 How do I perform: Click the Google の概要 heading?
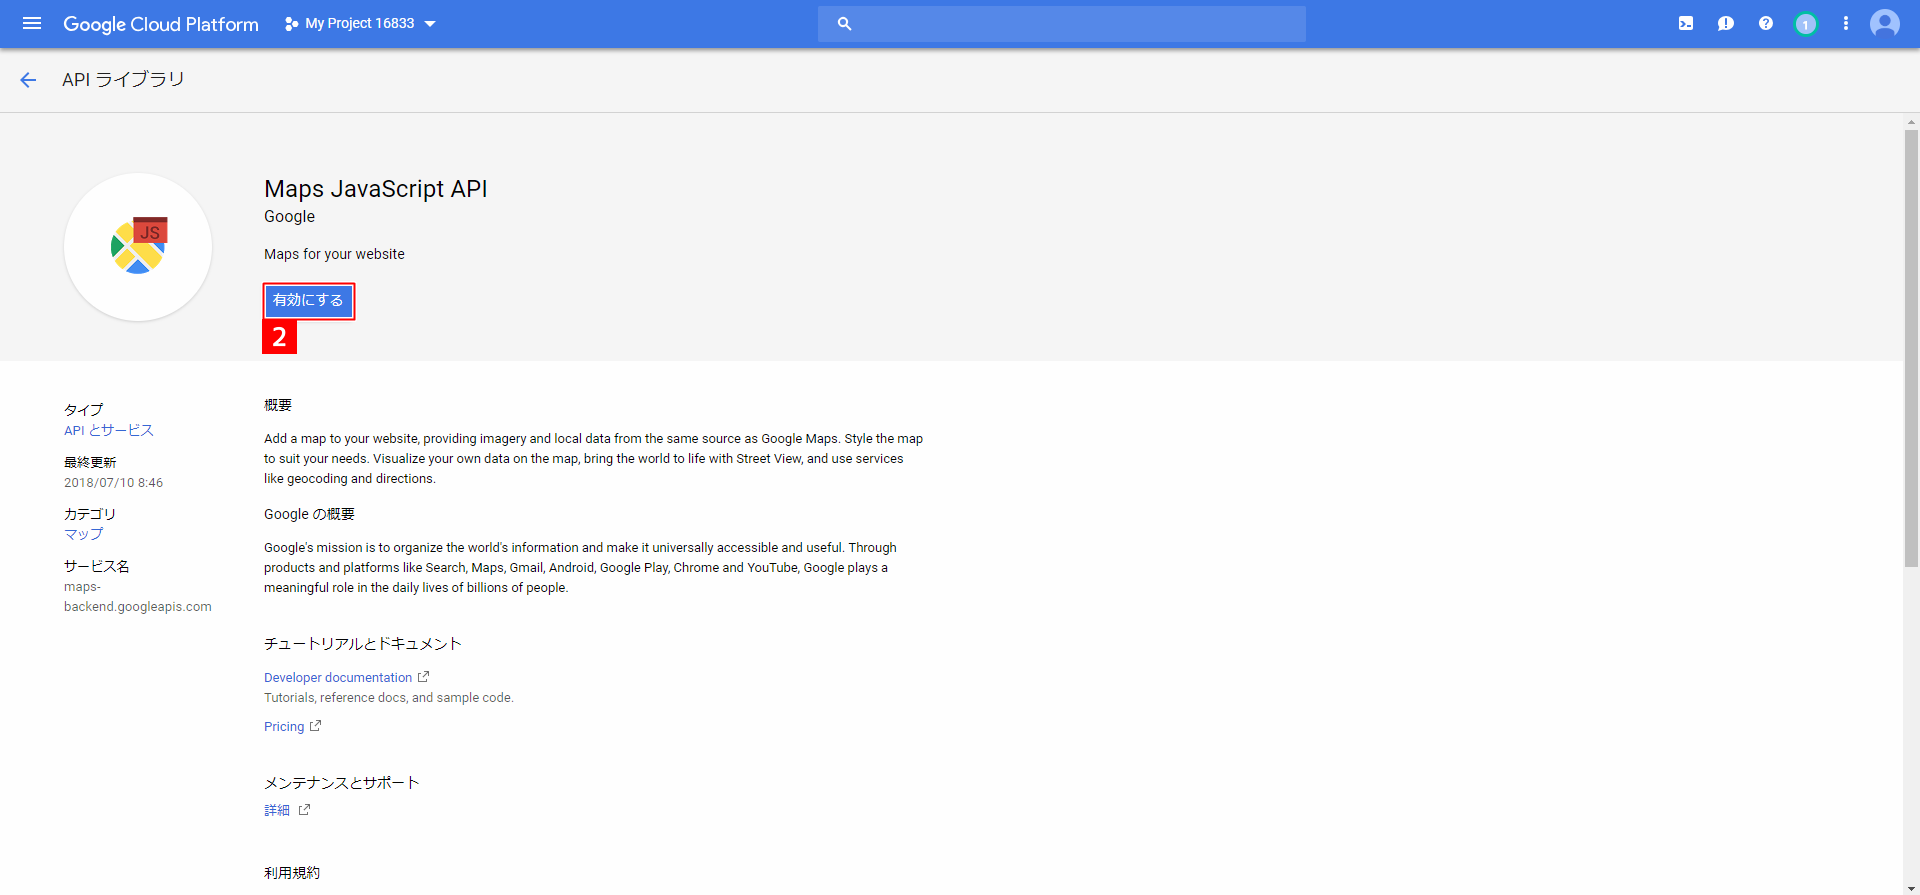point(309,514)
